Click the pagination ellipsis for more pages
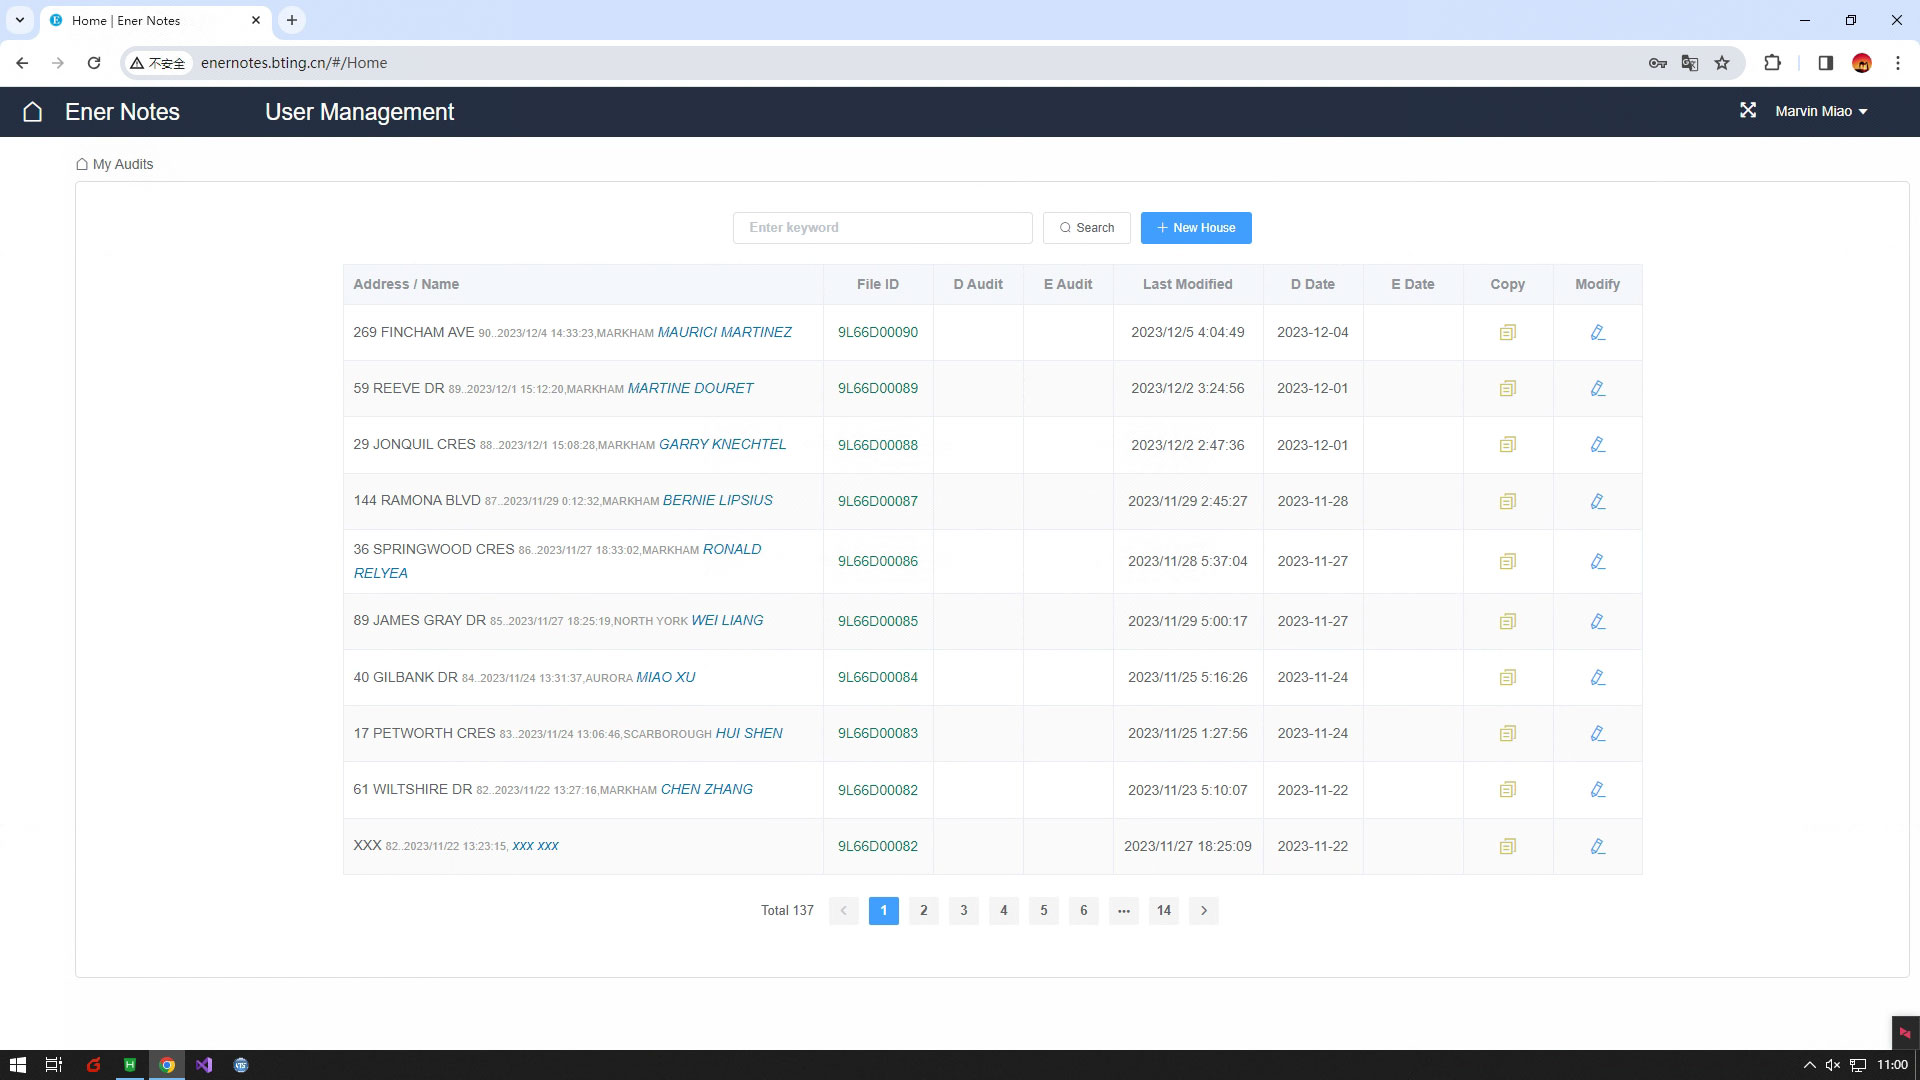Image resolution: width=1920 pixels, height=1080 pixels. click(x=1124, y=911)
